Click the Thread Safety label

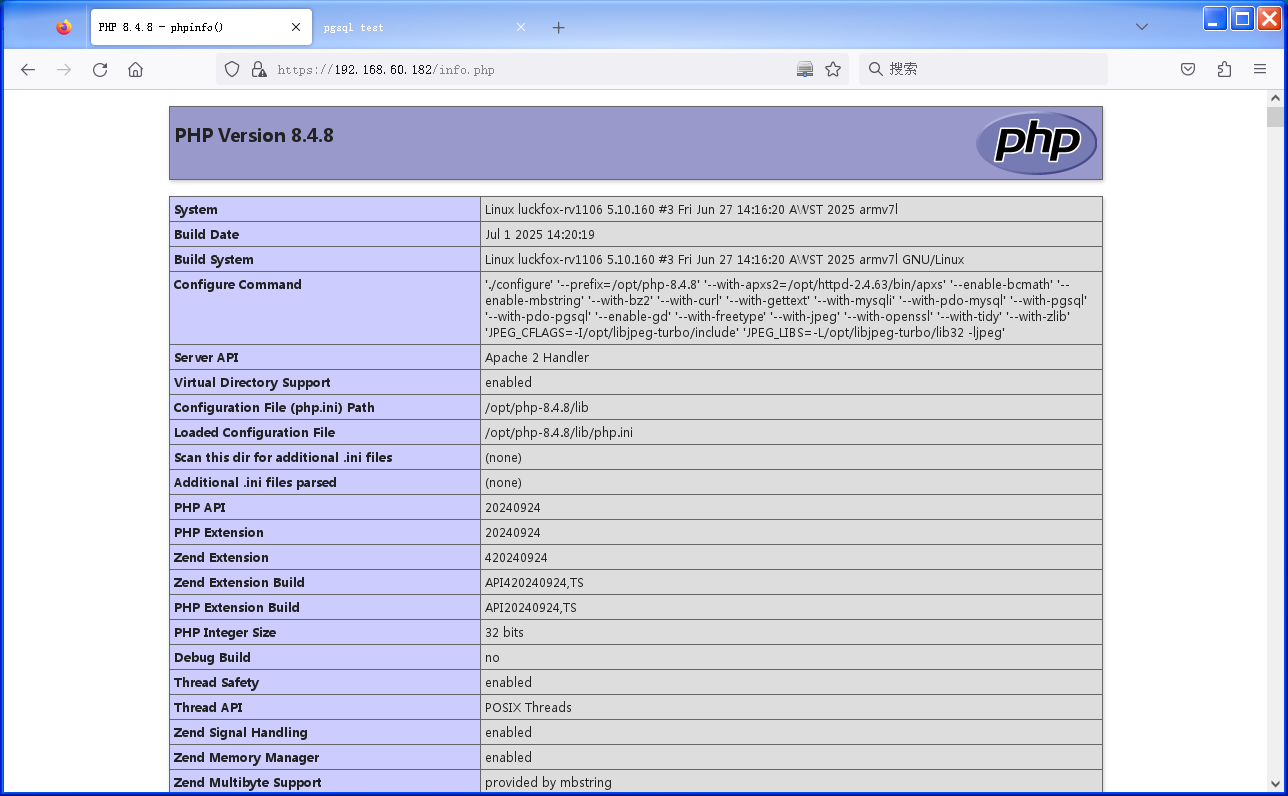click(x=216, y=682)
